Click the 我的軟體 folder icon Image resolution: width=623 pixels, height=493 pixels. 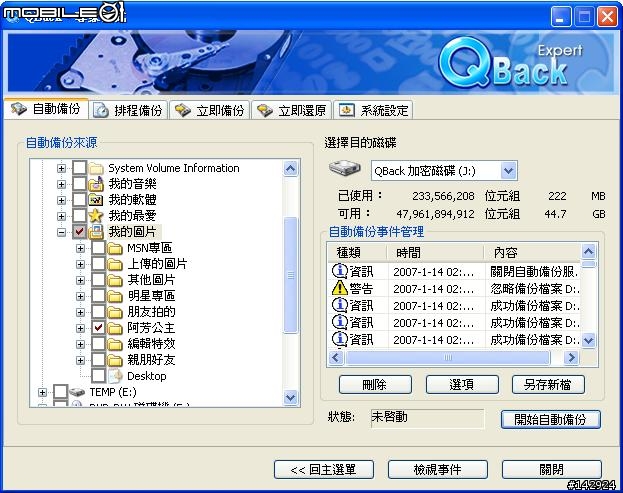(x=96, y=200)
